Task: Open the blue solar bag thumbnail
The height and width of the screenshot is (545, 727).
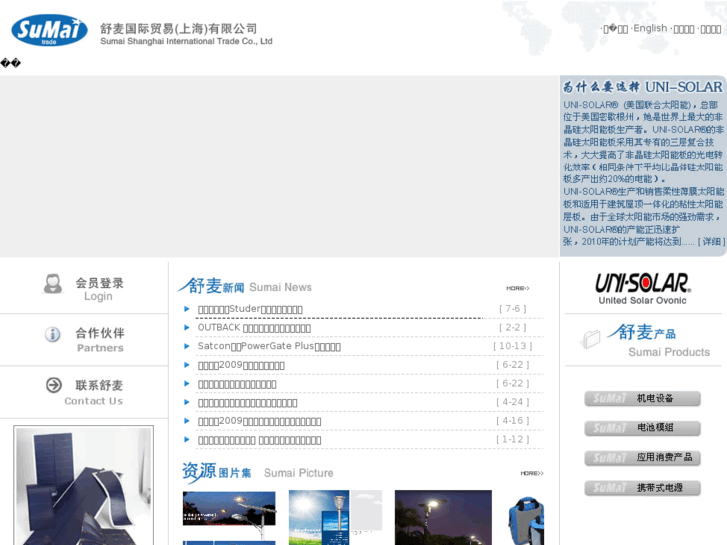Action: (526, 520)
